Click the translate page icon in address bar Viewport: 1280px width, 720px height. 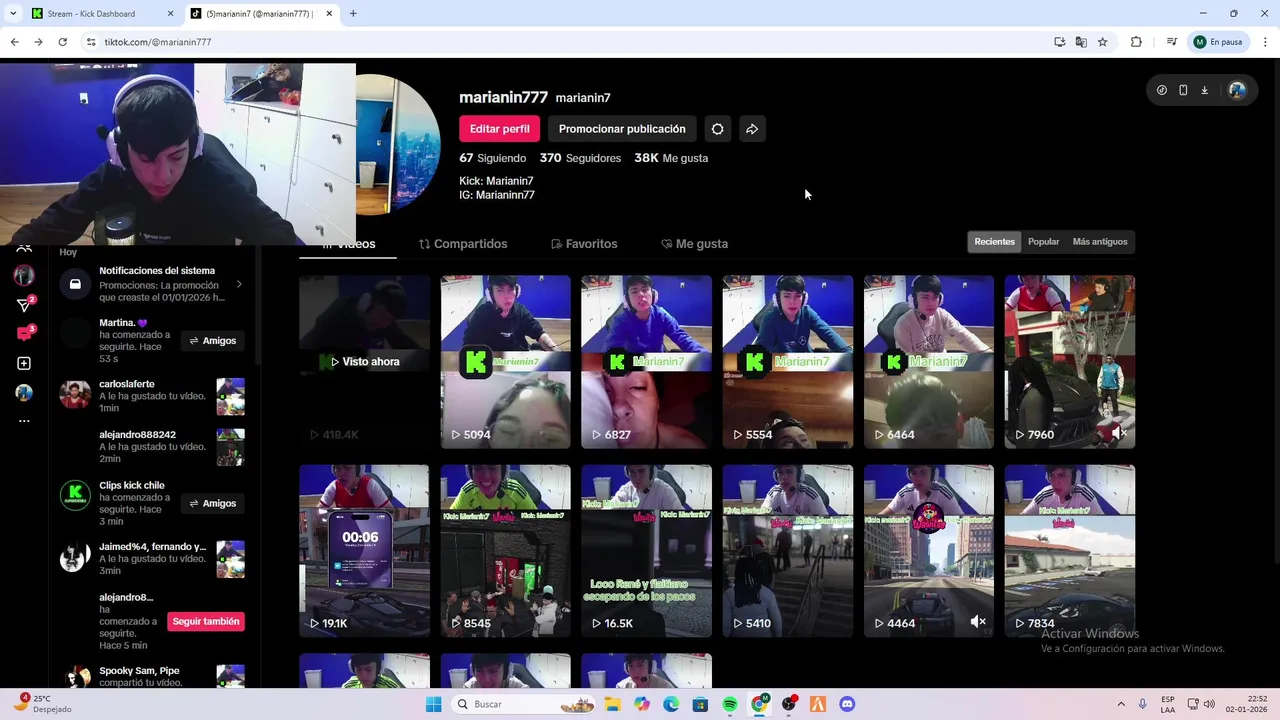click(1081, 42)
